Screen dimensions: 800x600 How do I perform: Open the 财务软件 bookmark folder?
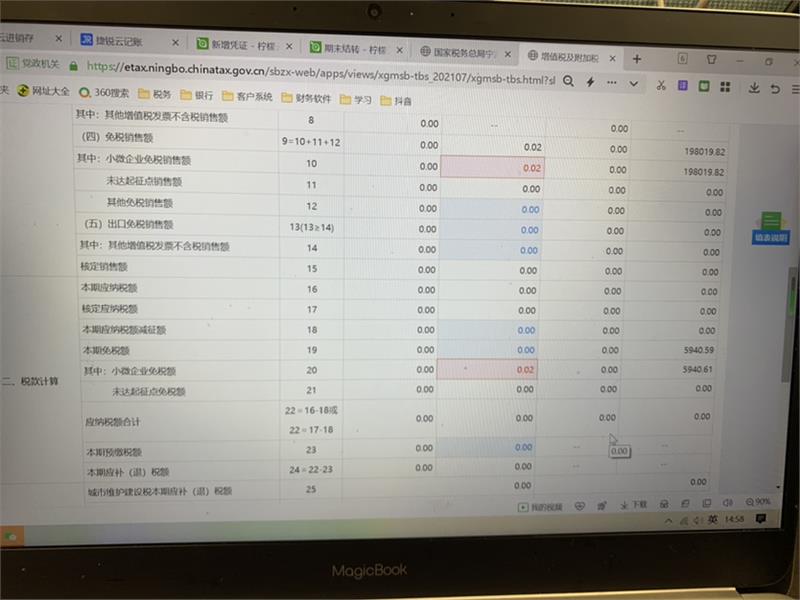(306, 98)
